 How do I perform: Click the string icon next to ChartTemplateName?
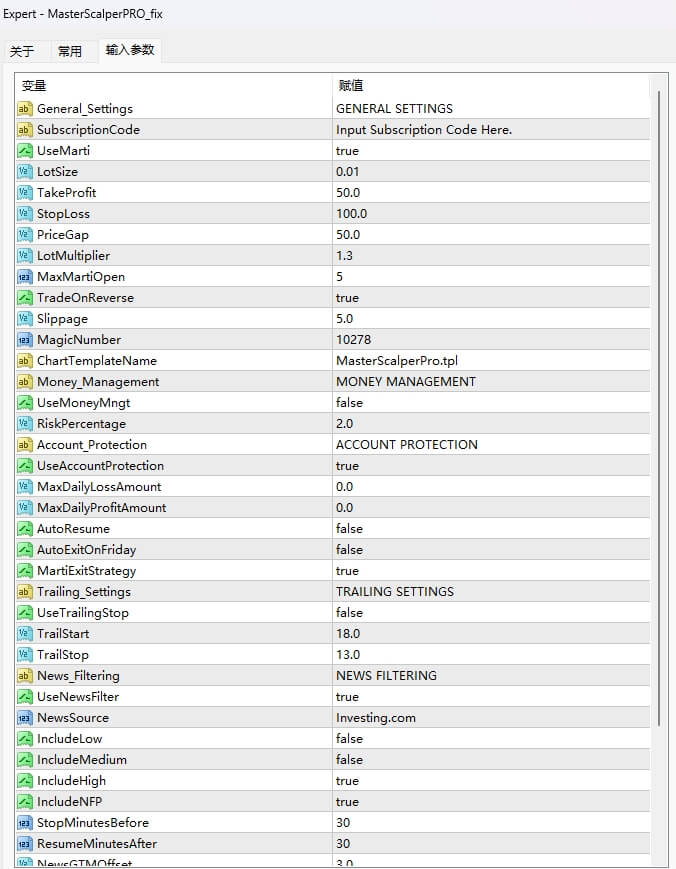point(25,360)
